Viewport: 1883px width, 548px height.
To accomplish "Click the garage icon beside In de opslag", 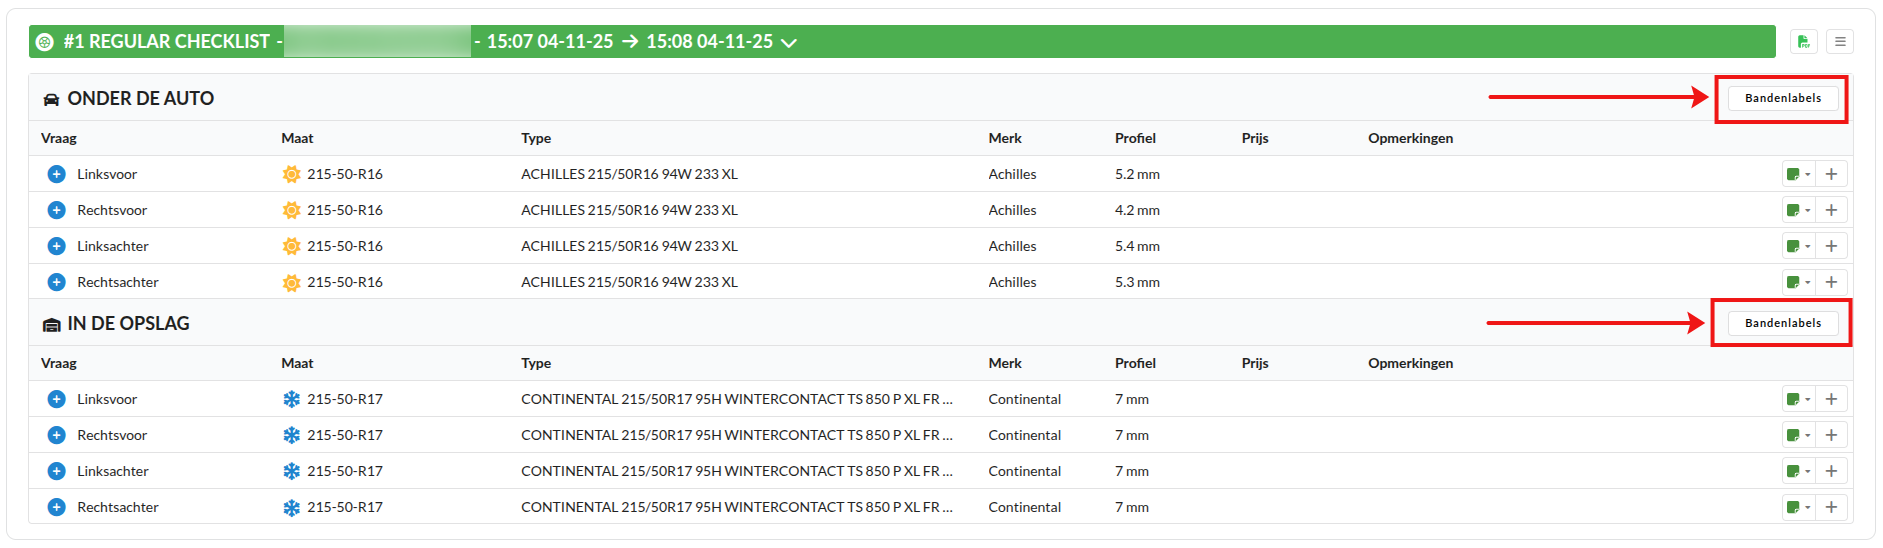I will point(51,324).
